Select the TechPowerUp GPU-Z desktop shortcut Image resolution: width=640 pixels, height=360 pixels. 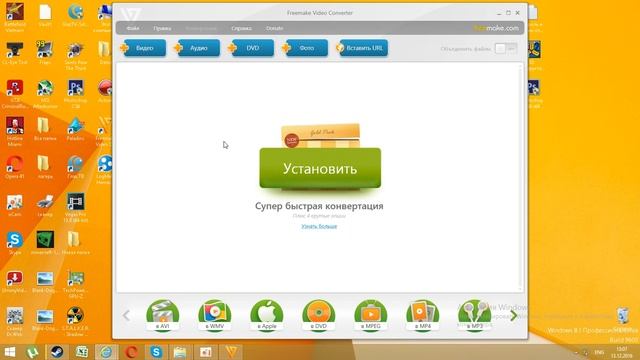pos(76,284)
